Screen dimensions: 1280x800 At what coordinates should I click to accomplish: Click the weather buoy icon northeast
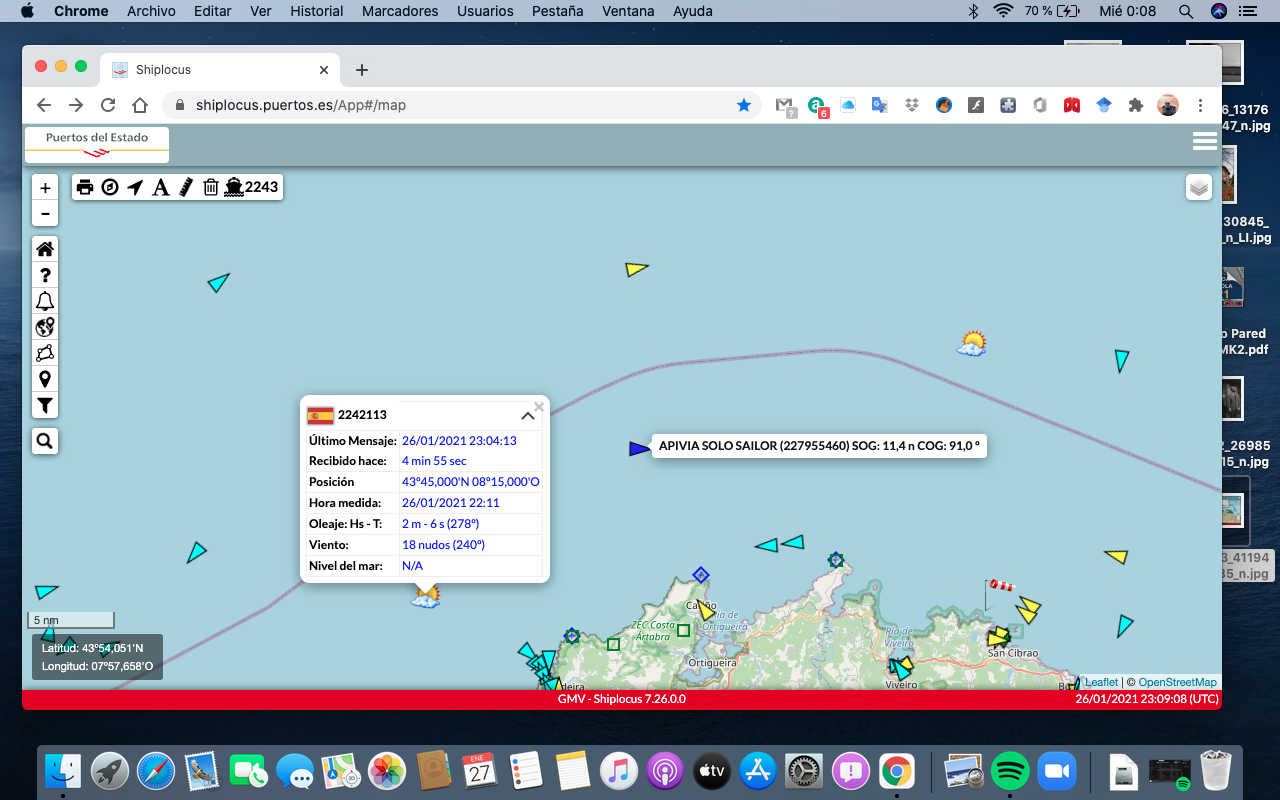point(971,345)
